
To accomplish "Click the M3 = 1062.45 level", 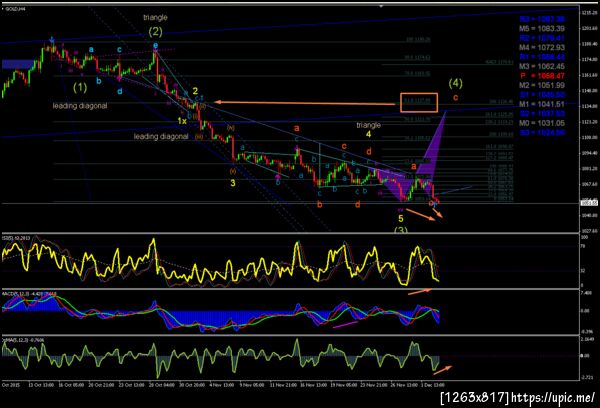I will tap(542, 66).
